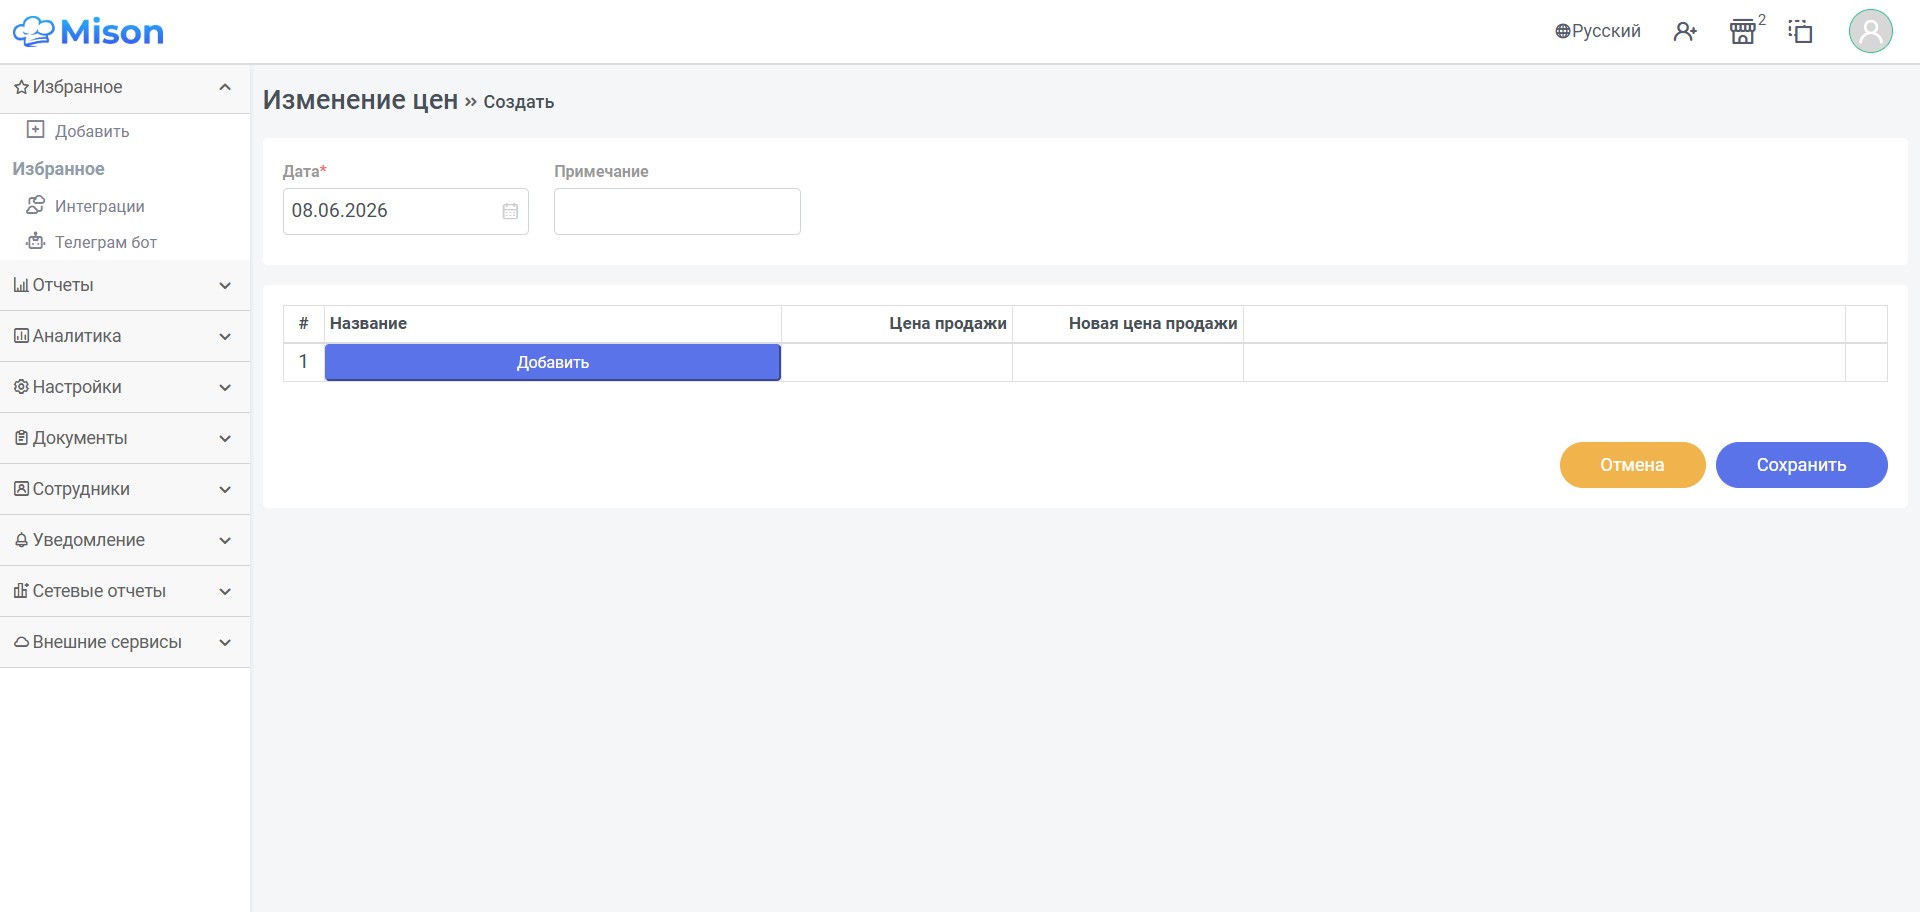This screenshot has width=1920, height=912.
Task: Open the store icon with badge 2
Action: pyautogui.click(x=1743, y=32)
